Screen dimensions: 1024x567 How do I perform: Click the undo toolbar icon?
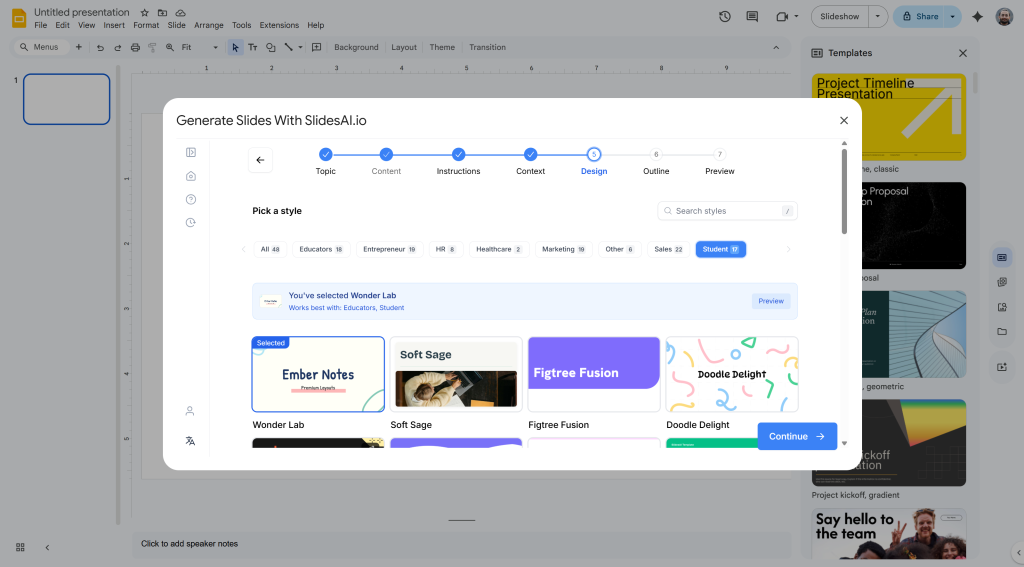click(x=100, y=47)
